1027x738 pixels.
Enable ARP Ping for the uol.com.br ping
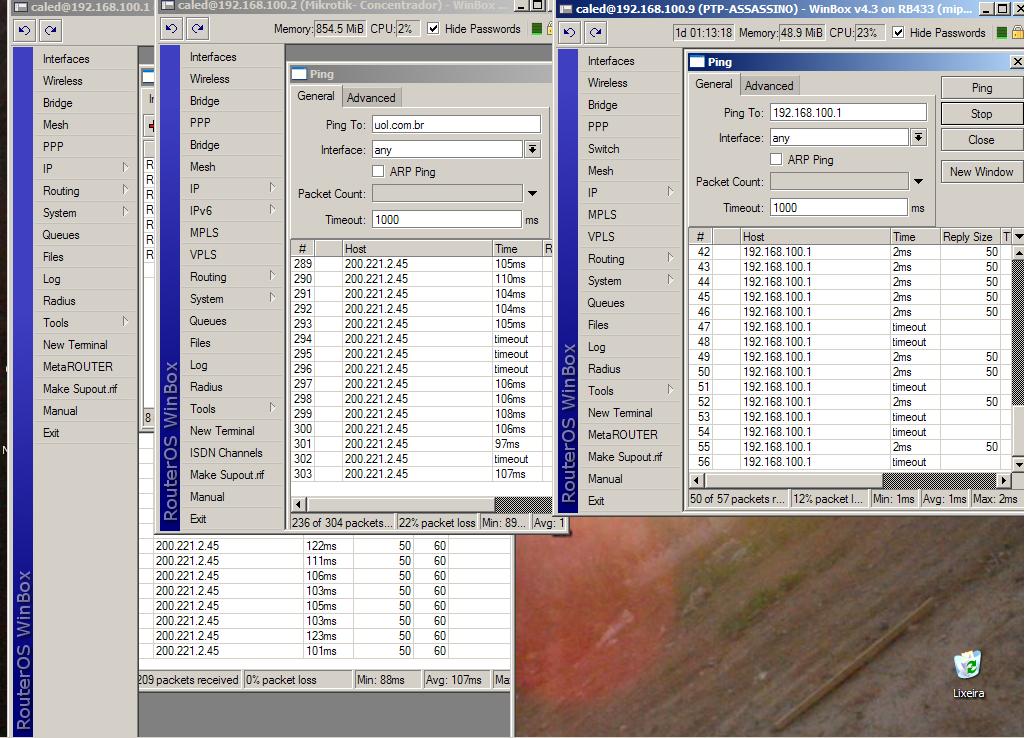378,171
